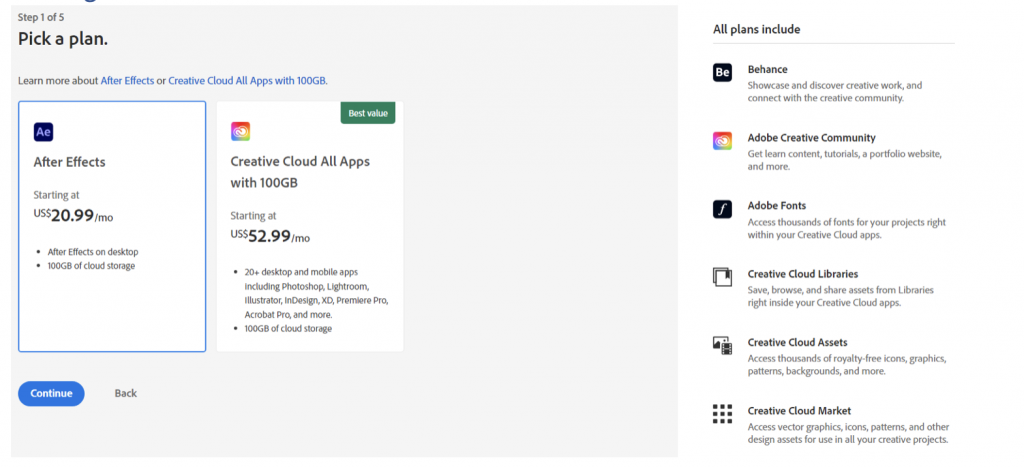Click the US$20.99/mo price
Image resolution: width=1024 pixels, height=467 pixels.
click(73, 216)
